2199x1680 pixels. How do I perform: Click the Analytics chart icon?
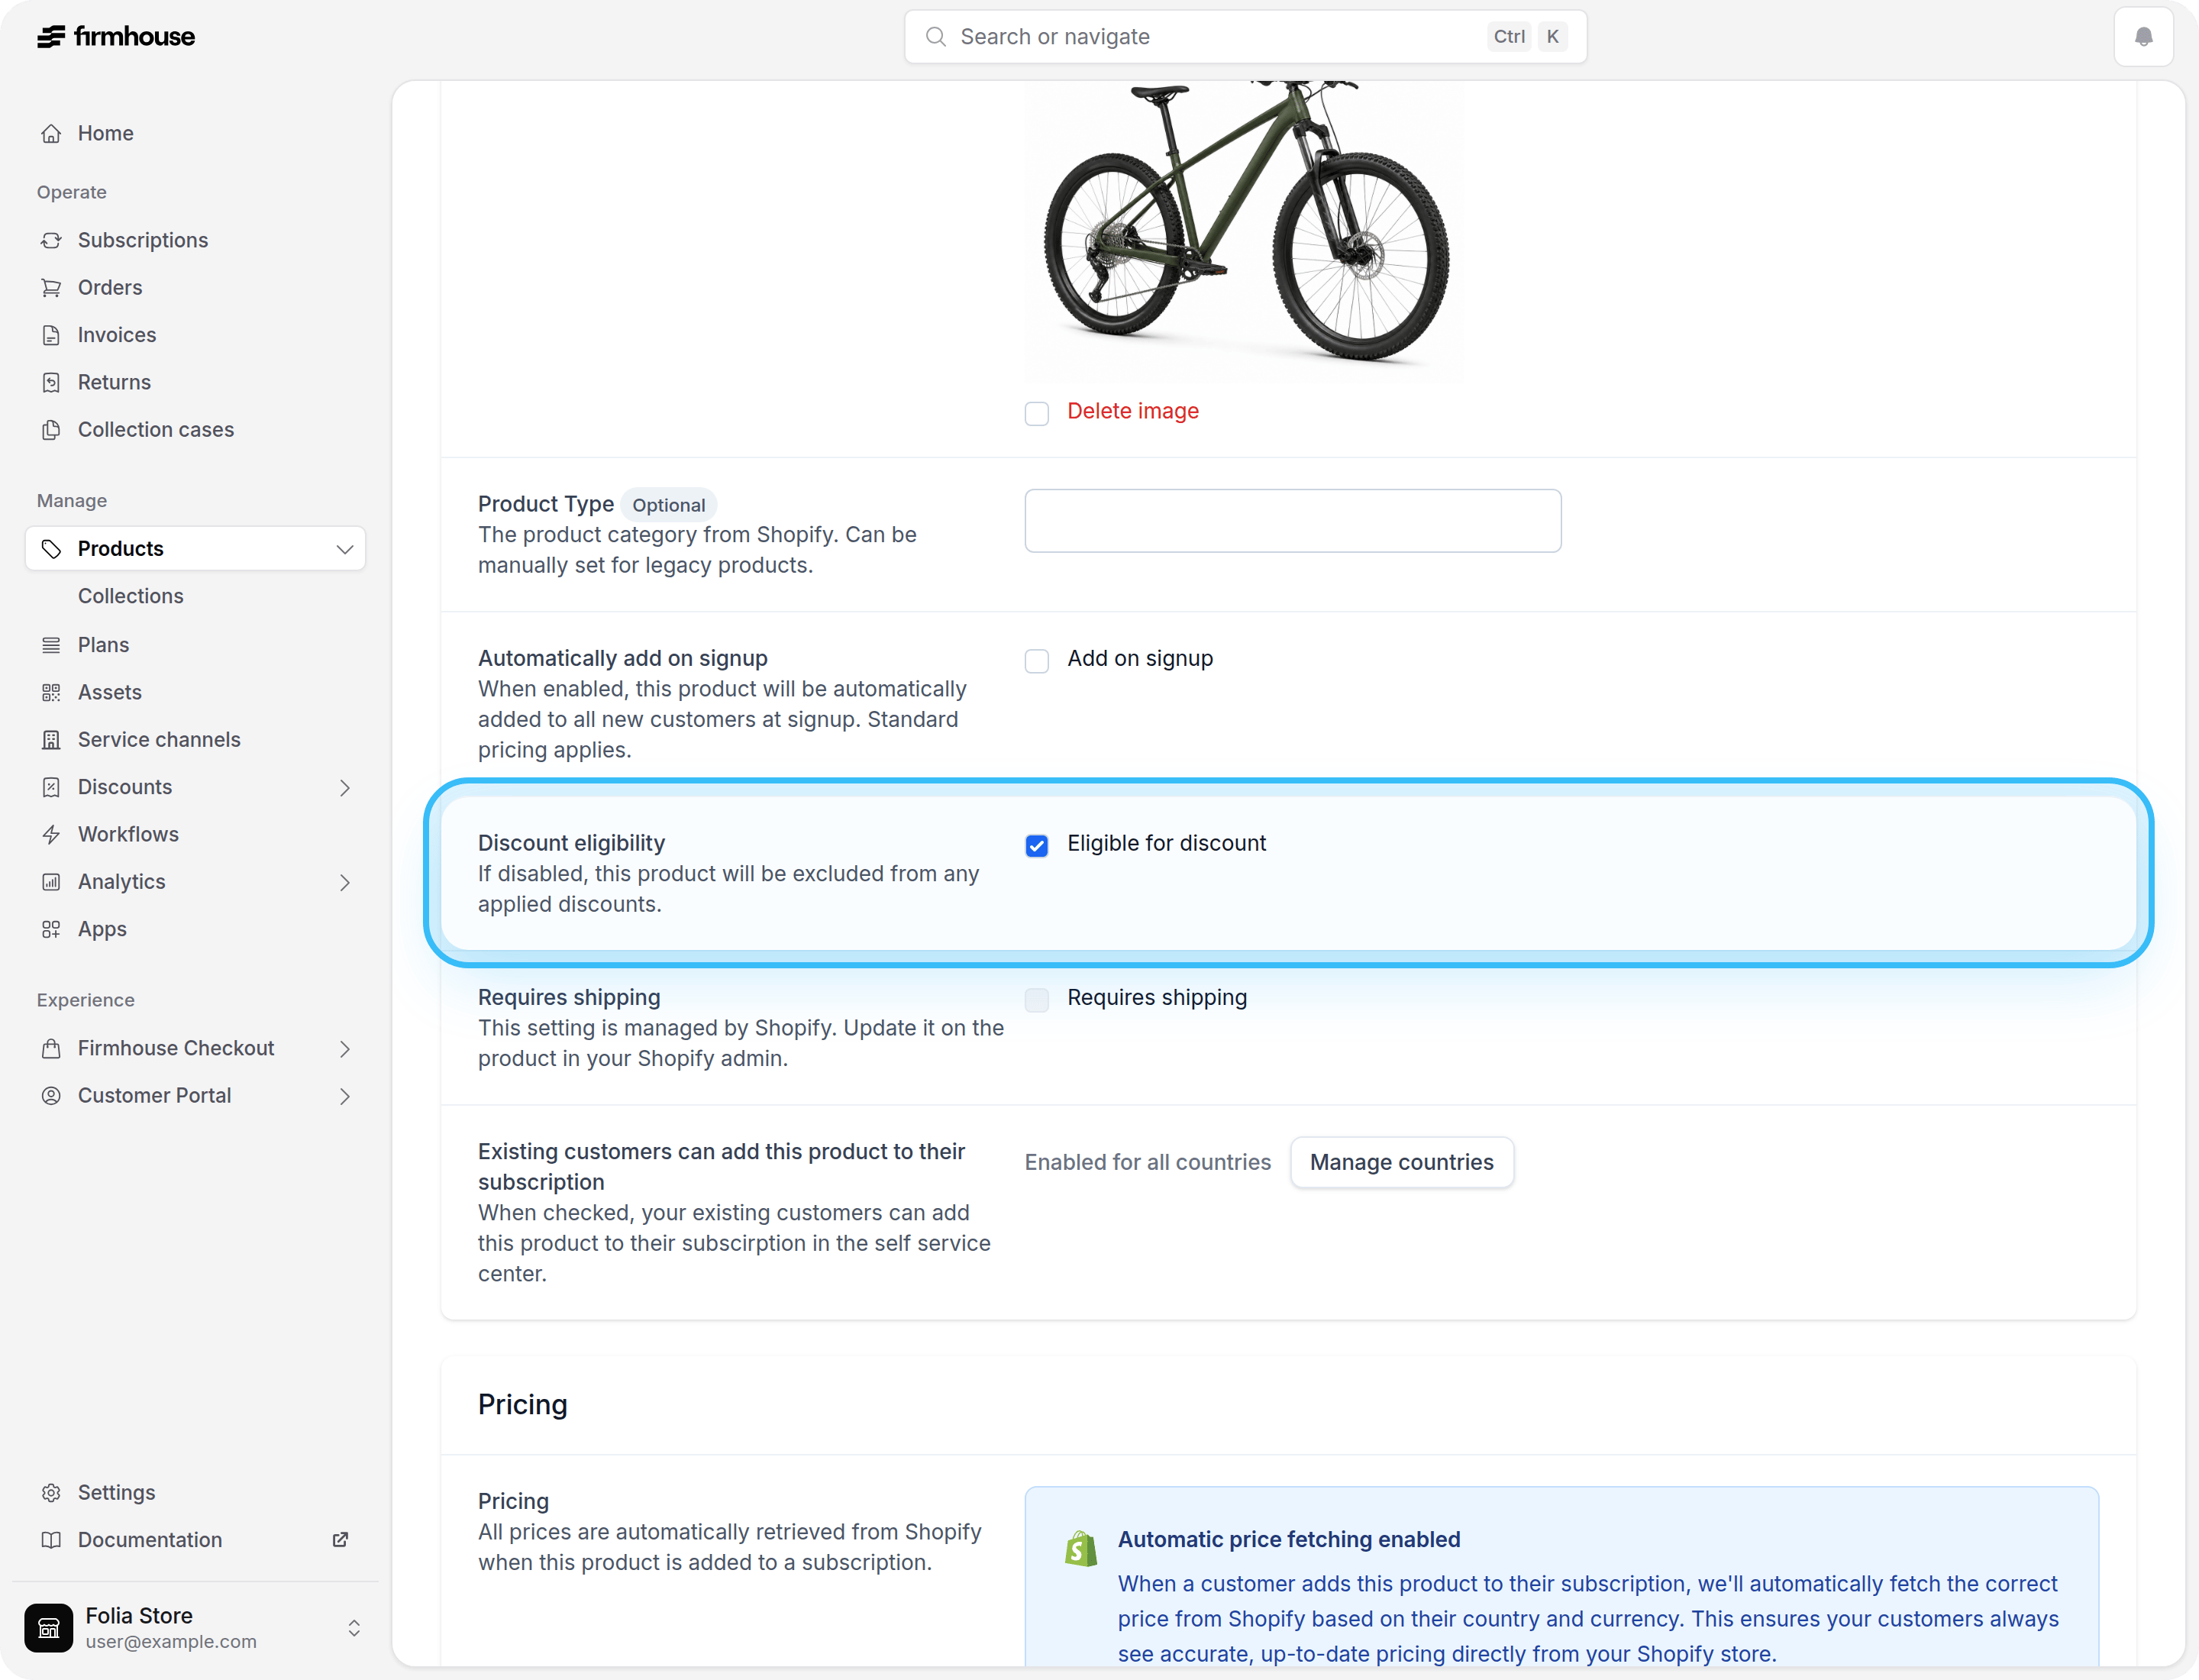(51, 882)
